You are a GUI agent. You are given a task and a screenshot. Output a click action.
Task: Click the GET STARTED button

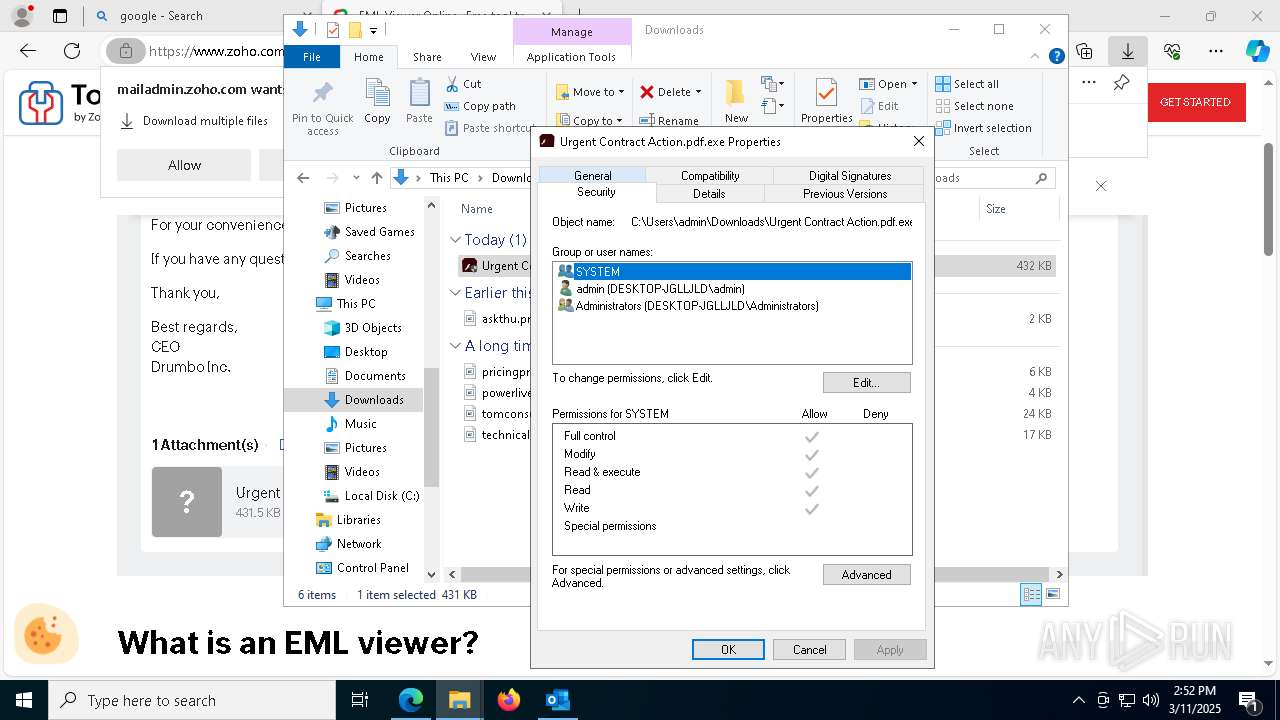point(1195,102)
